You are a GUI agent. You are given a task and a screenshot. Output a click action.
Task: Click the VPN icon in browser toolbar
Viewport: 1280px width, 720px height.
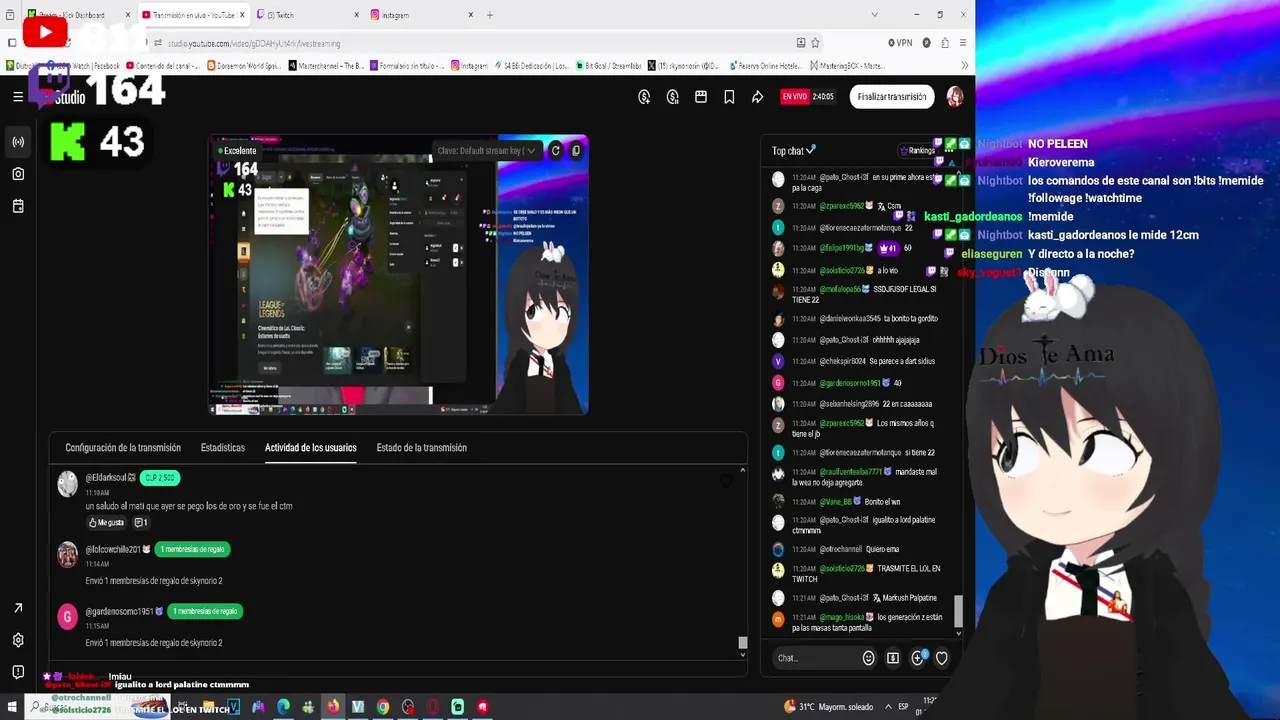900,43
